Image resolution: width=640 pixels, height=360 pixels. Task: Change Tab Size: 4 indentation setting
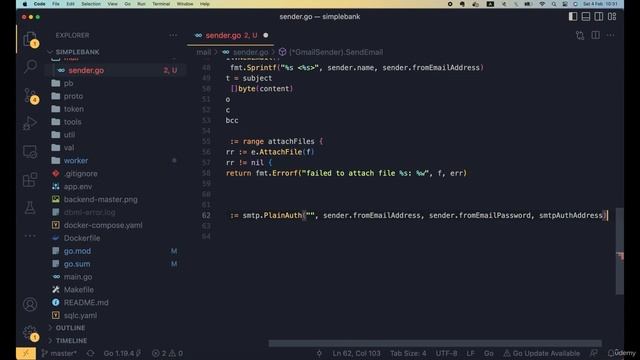(x=408, y=353)
